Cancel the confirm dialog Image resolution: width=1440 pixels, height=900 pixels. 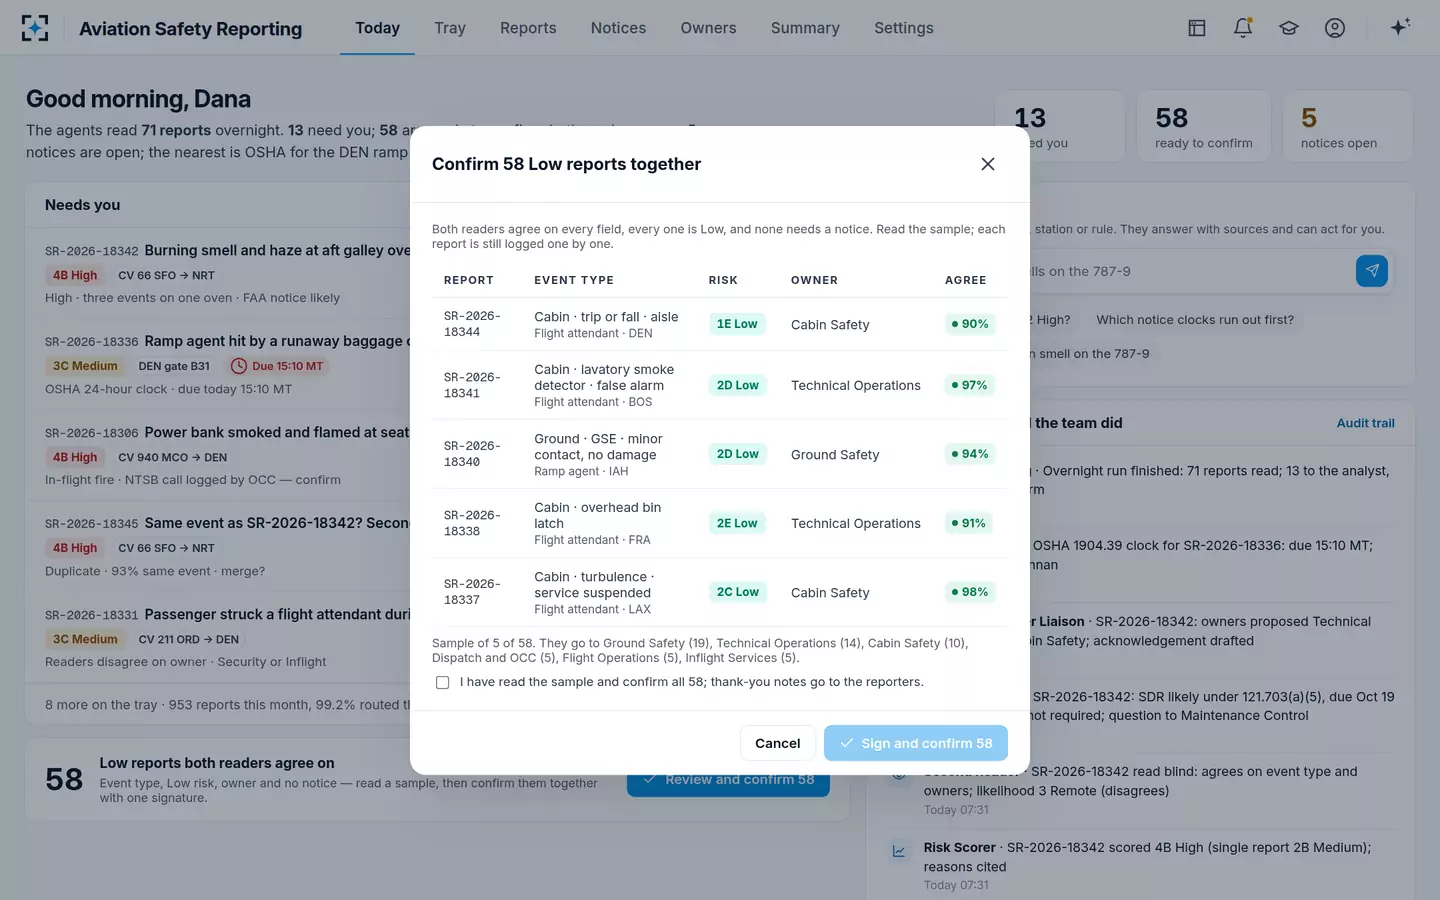777,743
